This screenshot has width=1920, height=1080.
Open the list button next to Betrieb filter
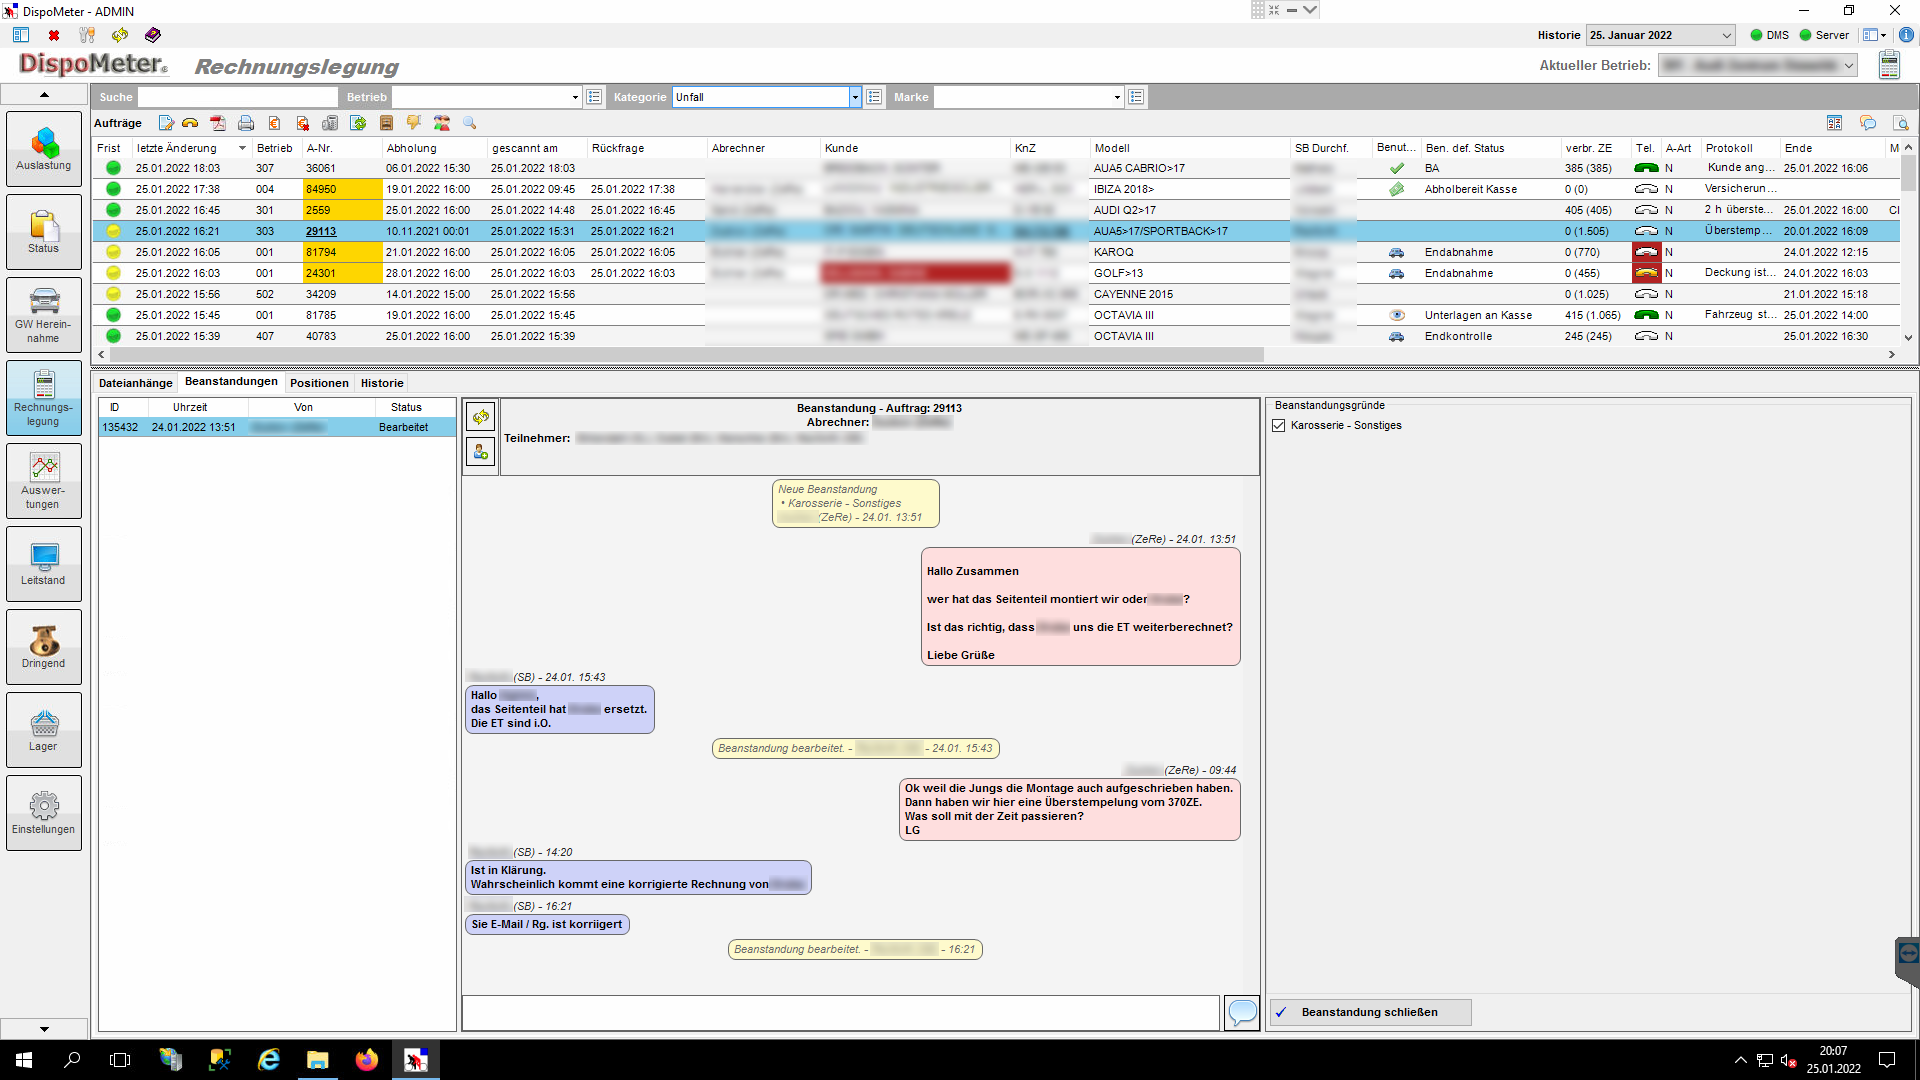click(594, 97)
